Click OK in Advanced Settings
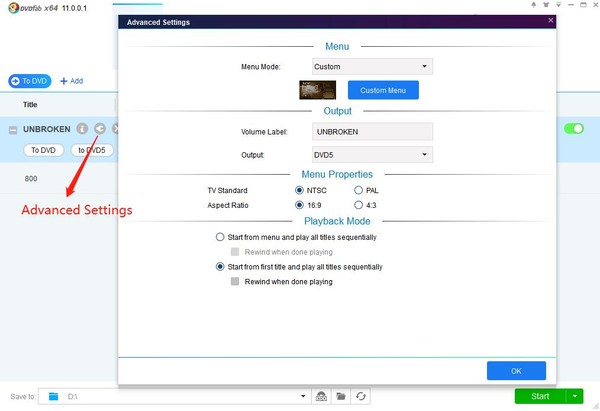The height and width of the screenshot is (411, 600). click(516, 371)
